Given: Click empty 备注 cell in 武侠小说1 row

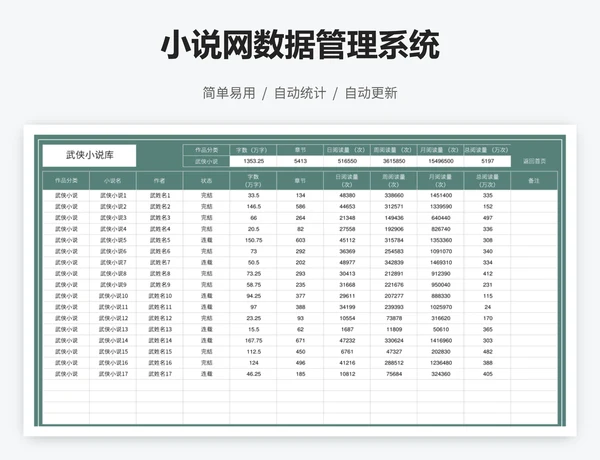Looking at the screenshot, I should click(x=534, y=196).
